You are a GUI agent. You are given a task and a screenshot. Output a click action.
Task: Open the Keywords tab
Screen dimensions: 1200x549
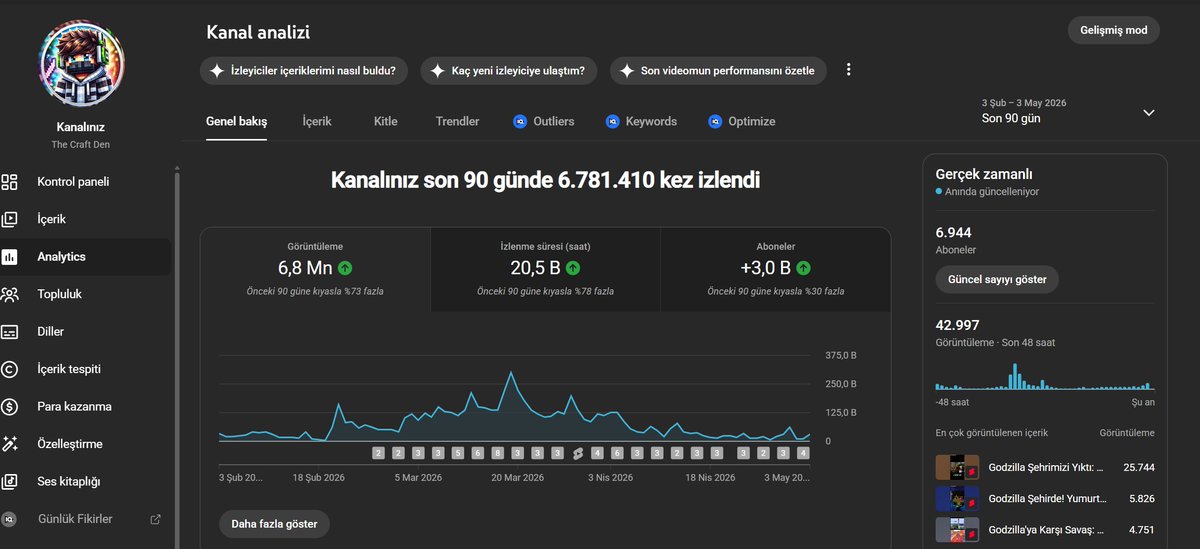pos(641,121)
